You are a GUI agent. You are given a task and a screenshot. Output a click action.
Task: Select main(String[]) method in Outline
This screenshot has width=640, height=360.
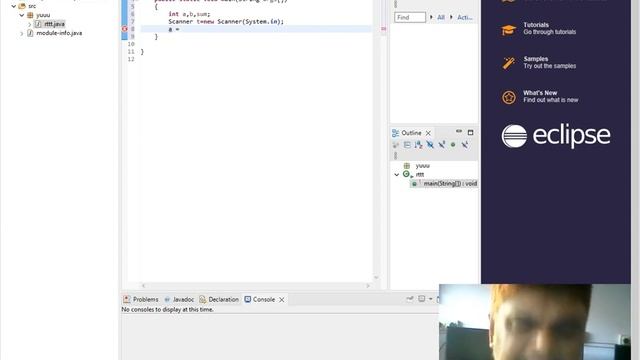[x=450, y=184]
